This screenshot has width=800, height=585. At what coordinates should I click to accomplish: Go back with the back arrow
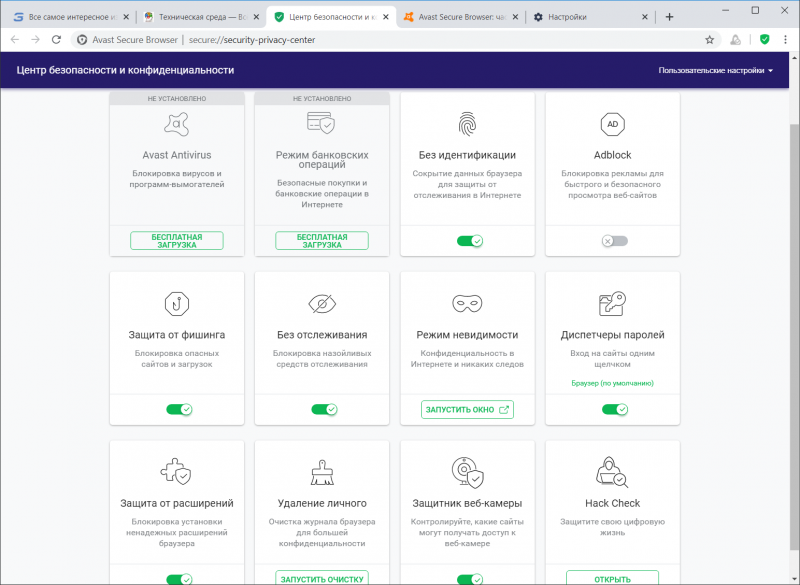tap(15, 40)
